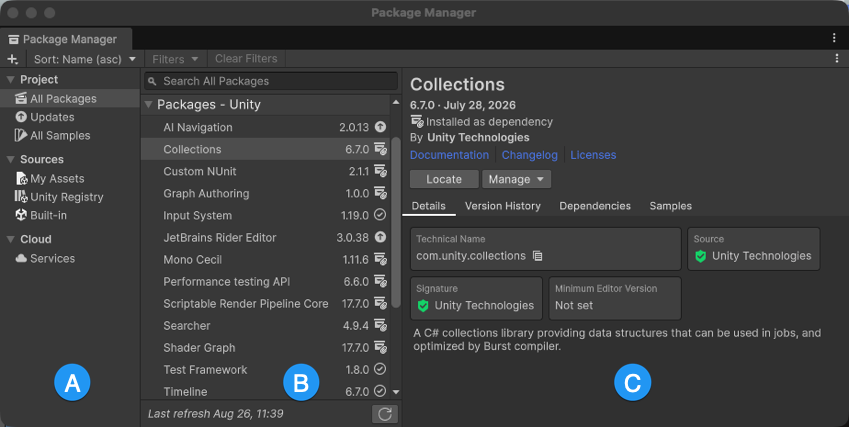The width and height of the screenshot is (849, 427).
Task: Switch to the Version History tab
Action: tap(502, 206)
